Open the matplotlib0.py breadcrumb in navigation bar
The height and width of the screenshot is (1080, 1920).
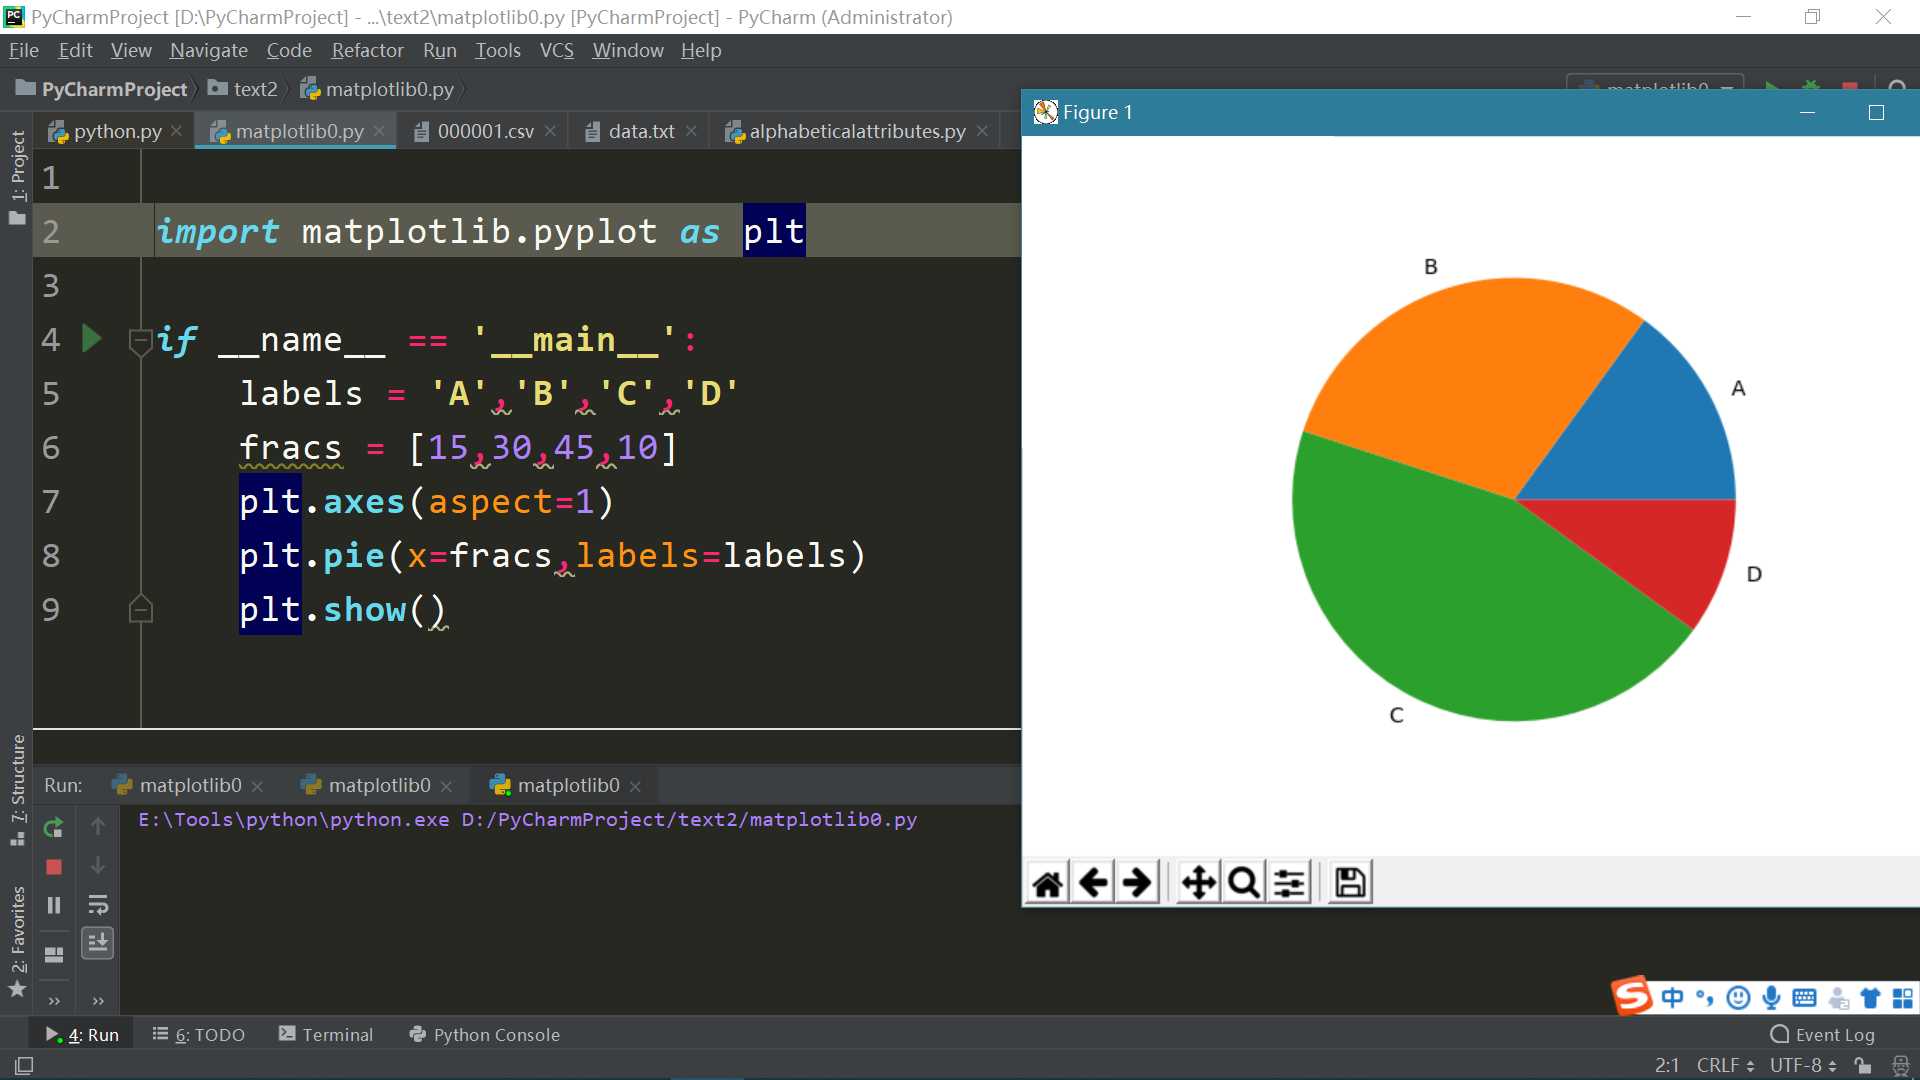tap(377, 89)
